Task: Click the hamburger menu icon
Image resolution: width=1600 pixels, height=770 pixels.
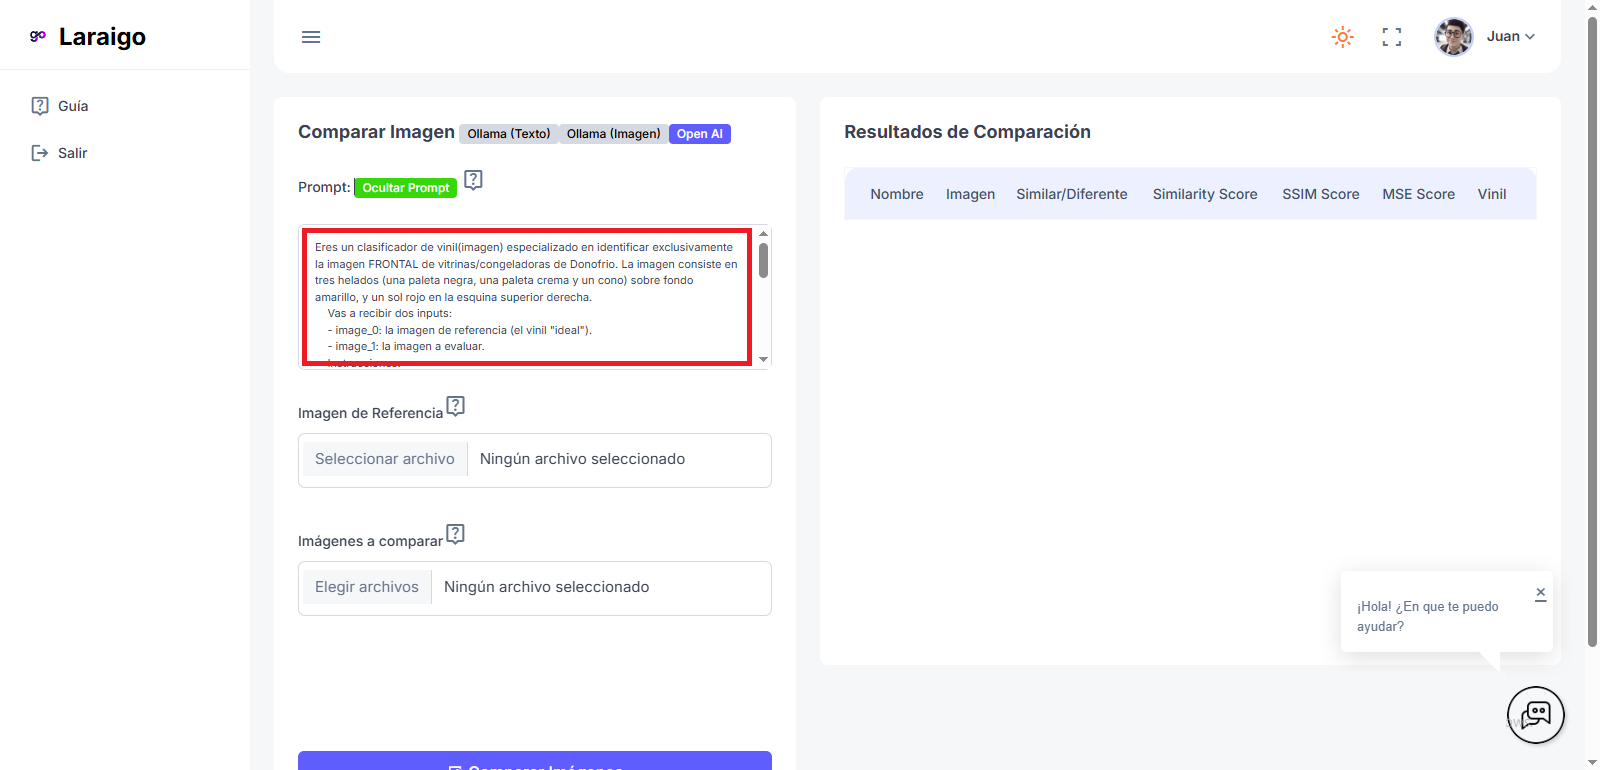Action: pyautogui.click(x=311, y=37)
